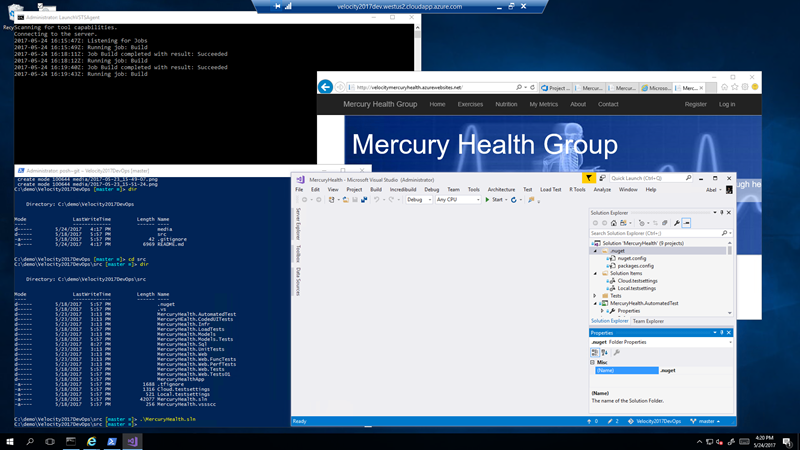Click the Refresh browser link icon beside Start
The width and height of the screenshot is (800, 450).
pos(514,200)
